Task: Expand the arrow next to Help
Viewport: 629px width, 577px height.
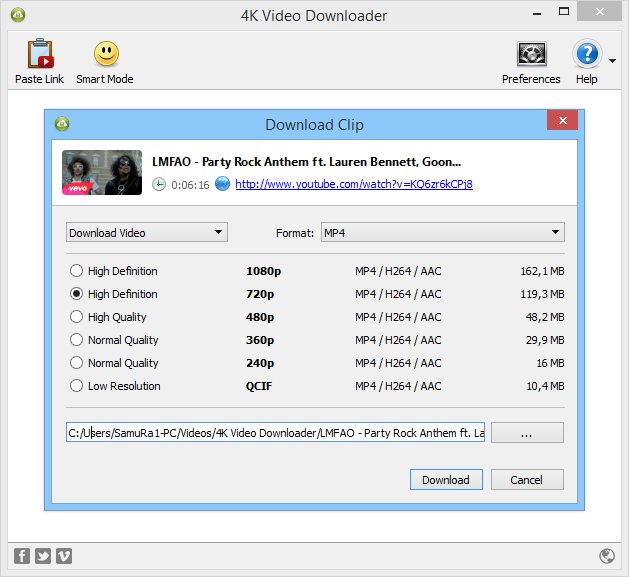Action: (x=612, y=61)
